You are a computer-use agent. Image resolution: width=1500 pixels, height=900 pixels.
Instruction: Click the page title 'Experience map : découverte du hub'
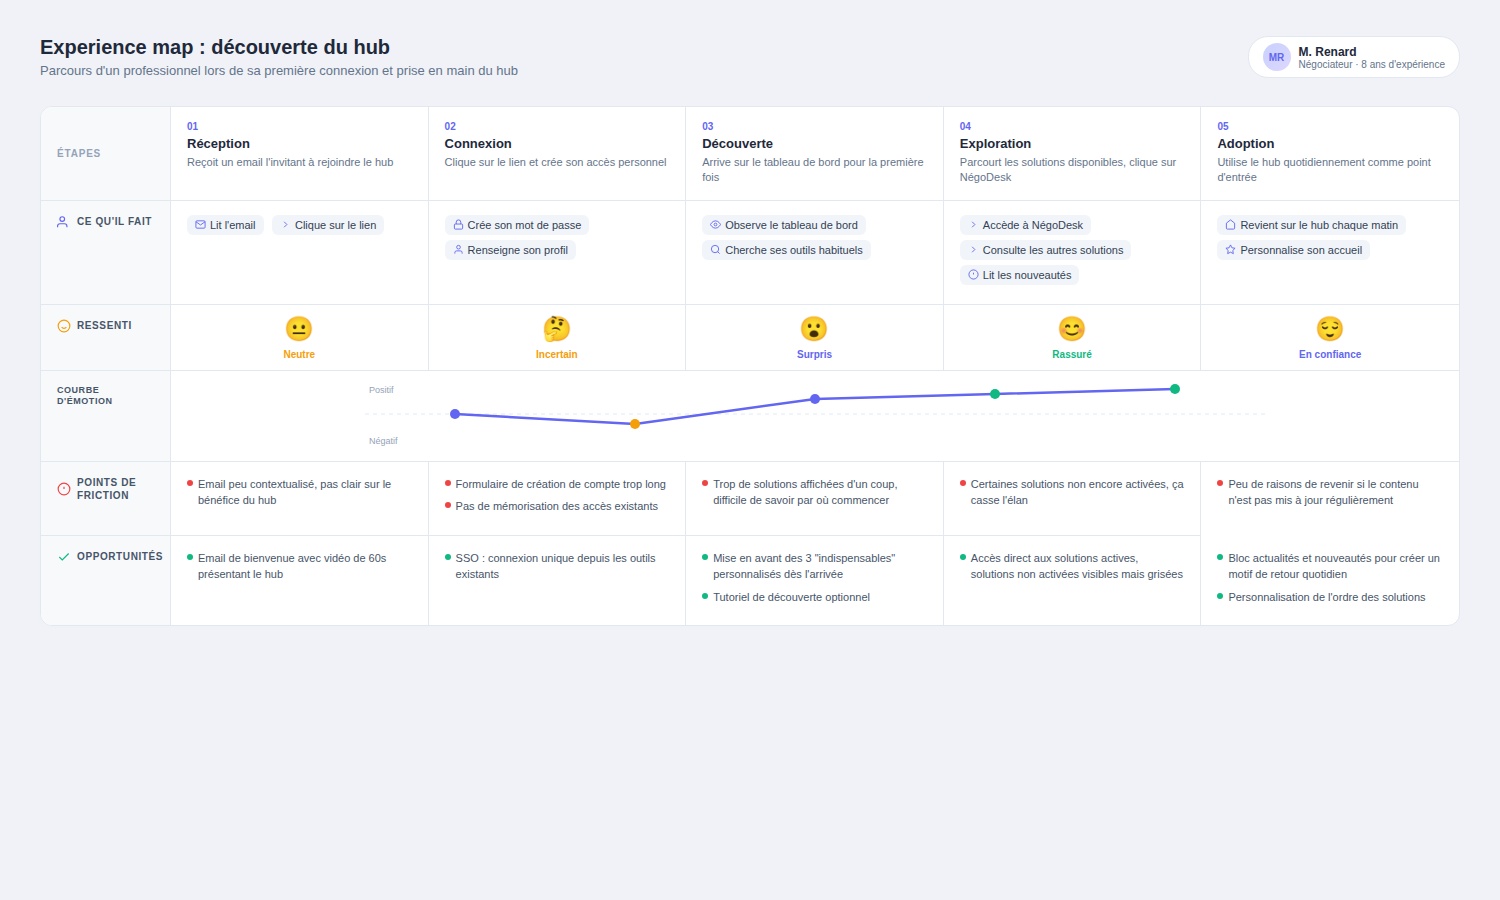(x=215, y=47)
